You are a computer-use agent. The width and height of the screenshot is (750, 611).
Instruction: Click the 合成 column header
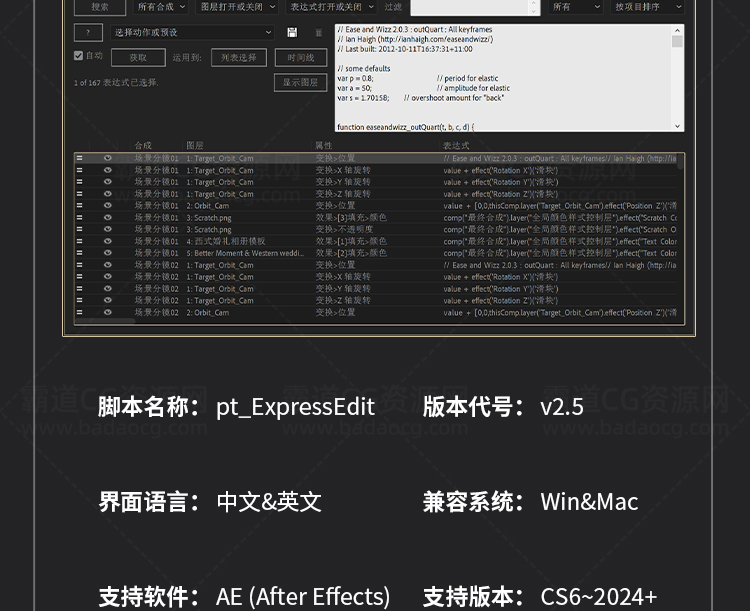click(143, 145)
